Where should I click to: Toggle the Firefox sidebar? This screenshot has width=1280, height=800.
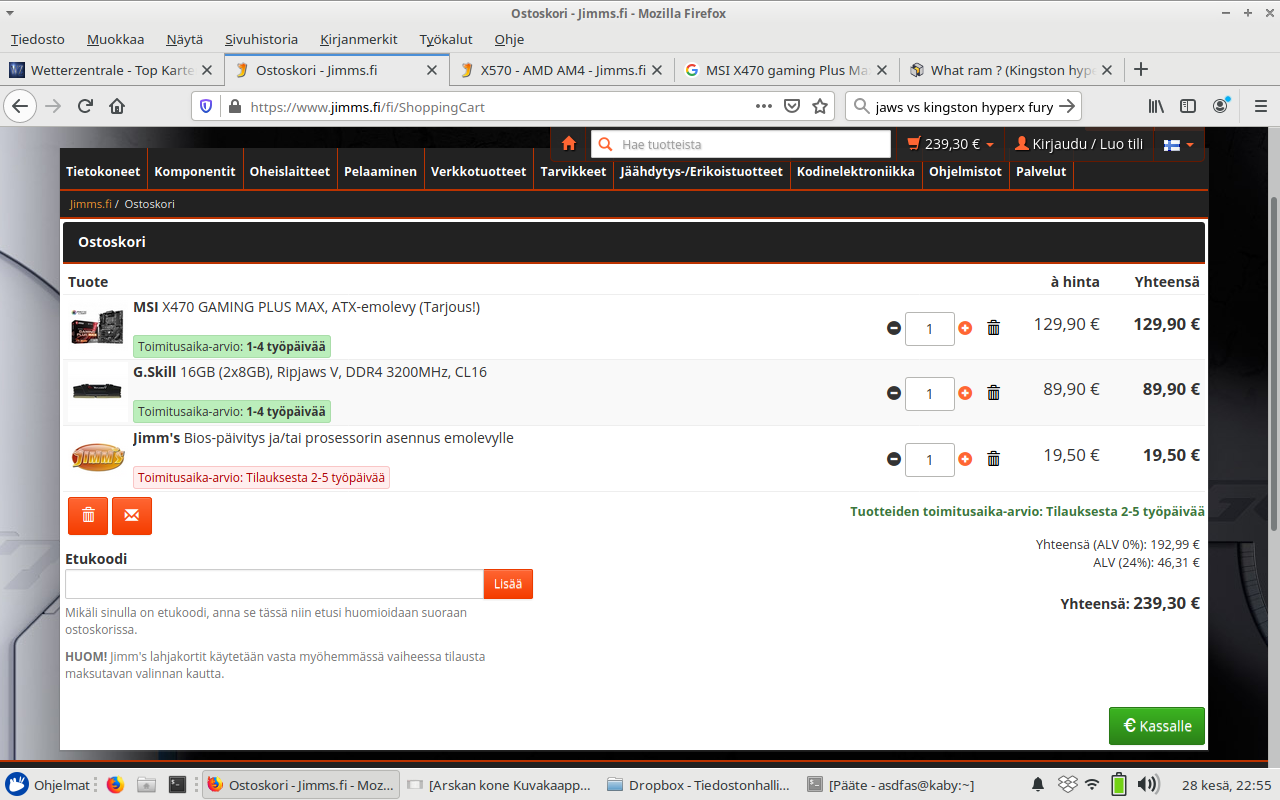[x=1188, y=106]
